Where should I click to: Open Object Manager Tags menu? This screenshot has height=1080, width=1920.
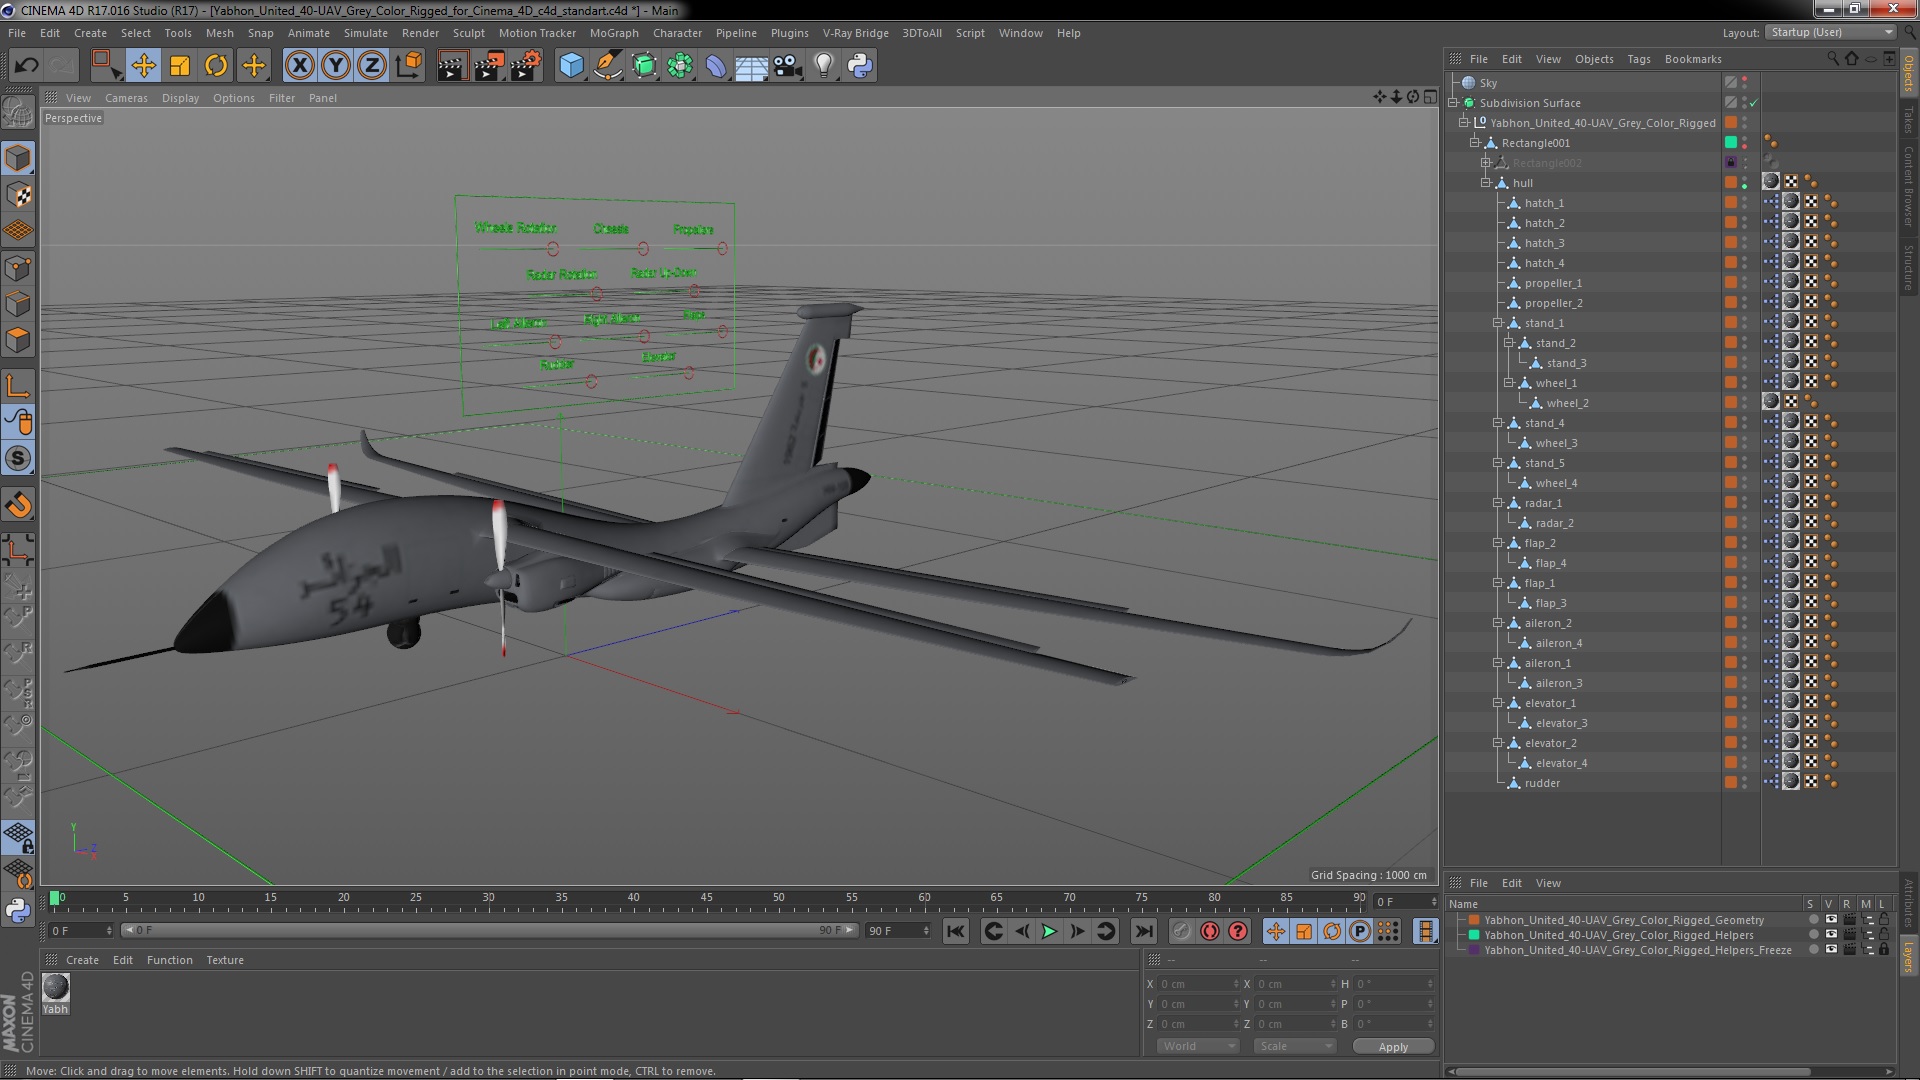click(1638, 59)
